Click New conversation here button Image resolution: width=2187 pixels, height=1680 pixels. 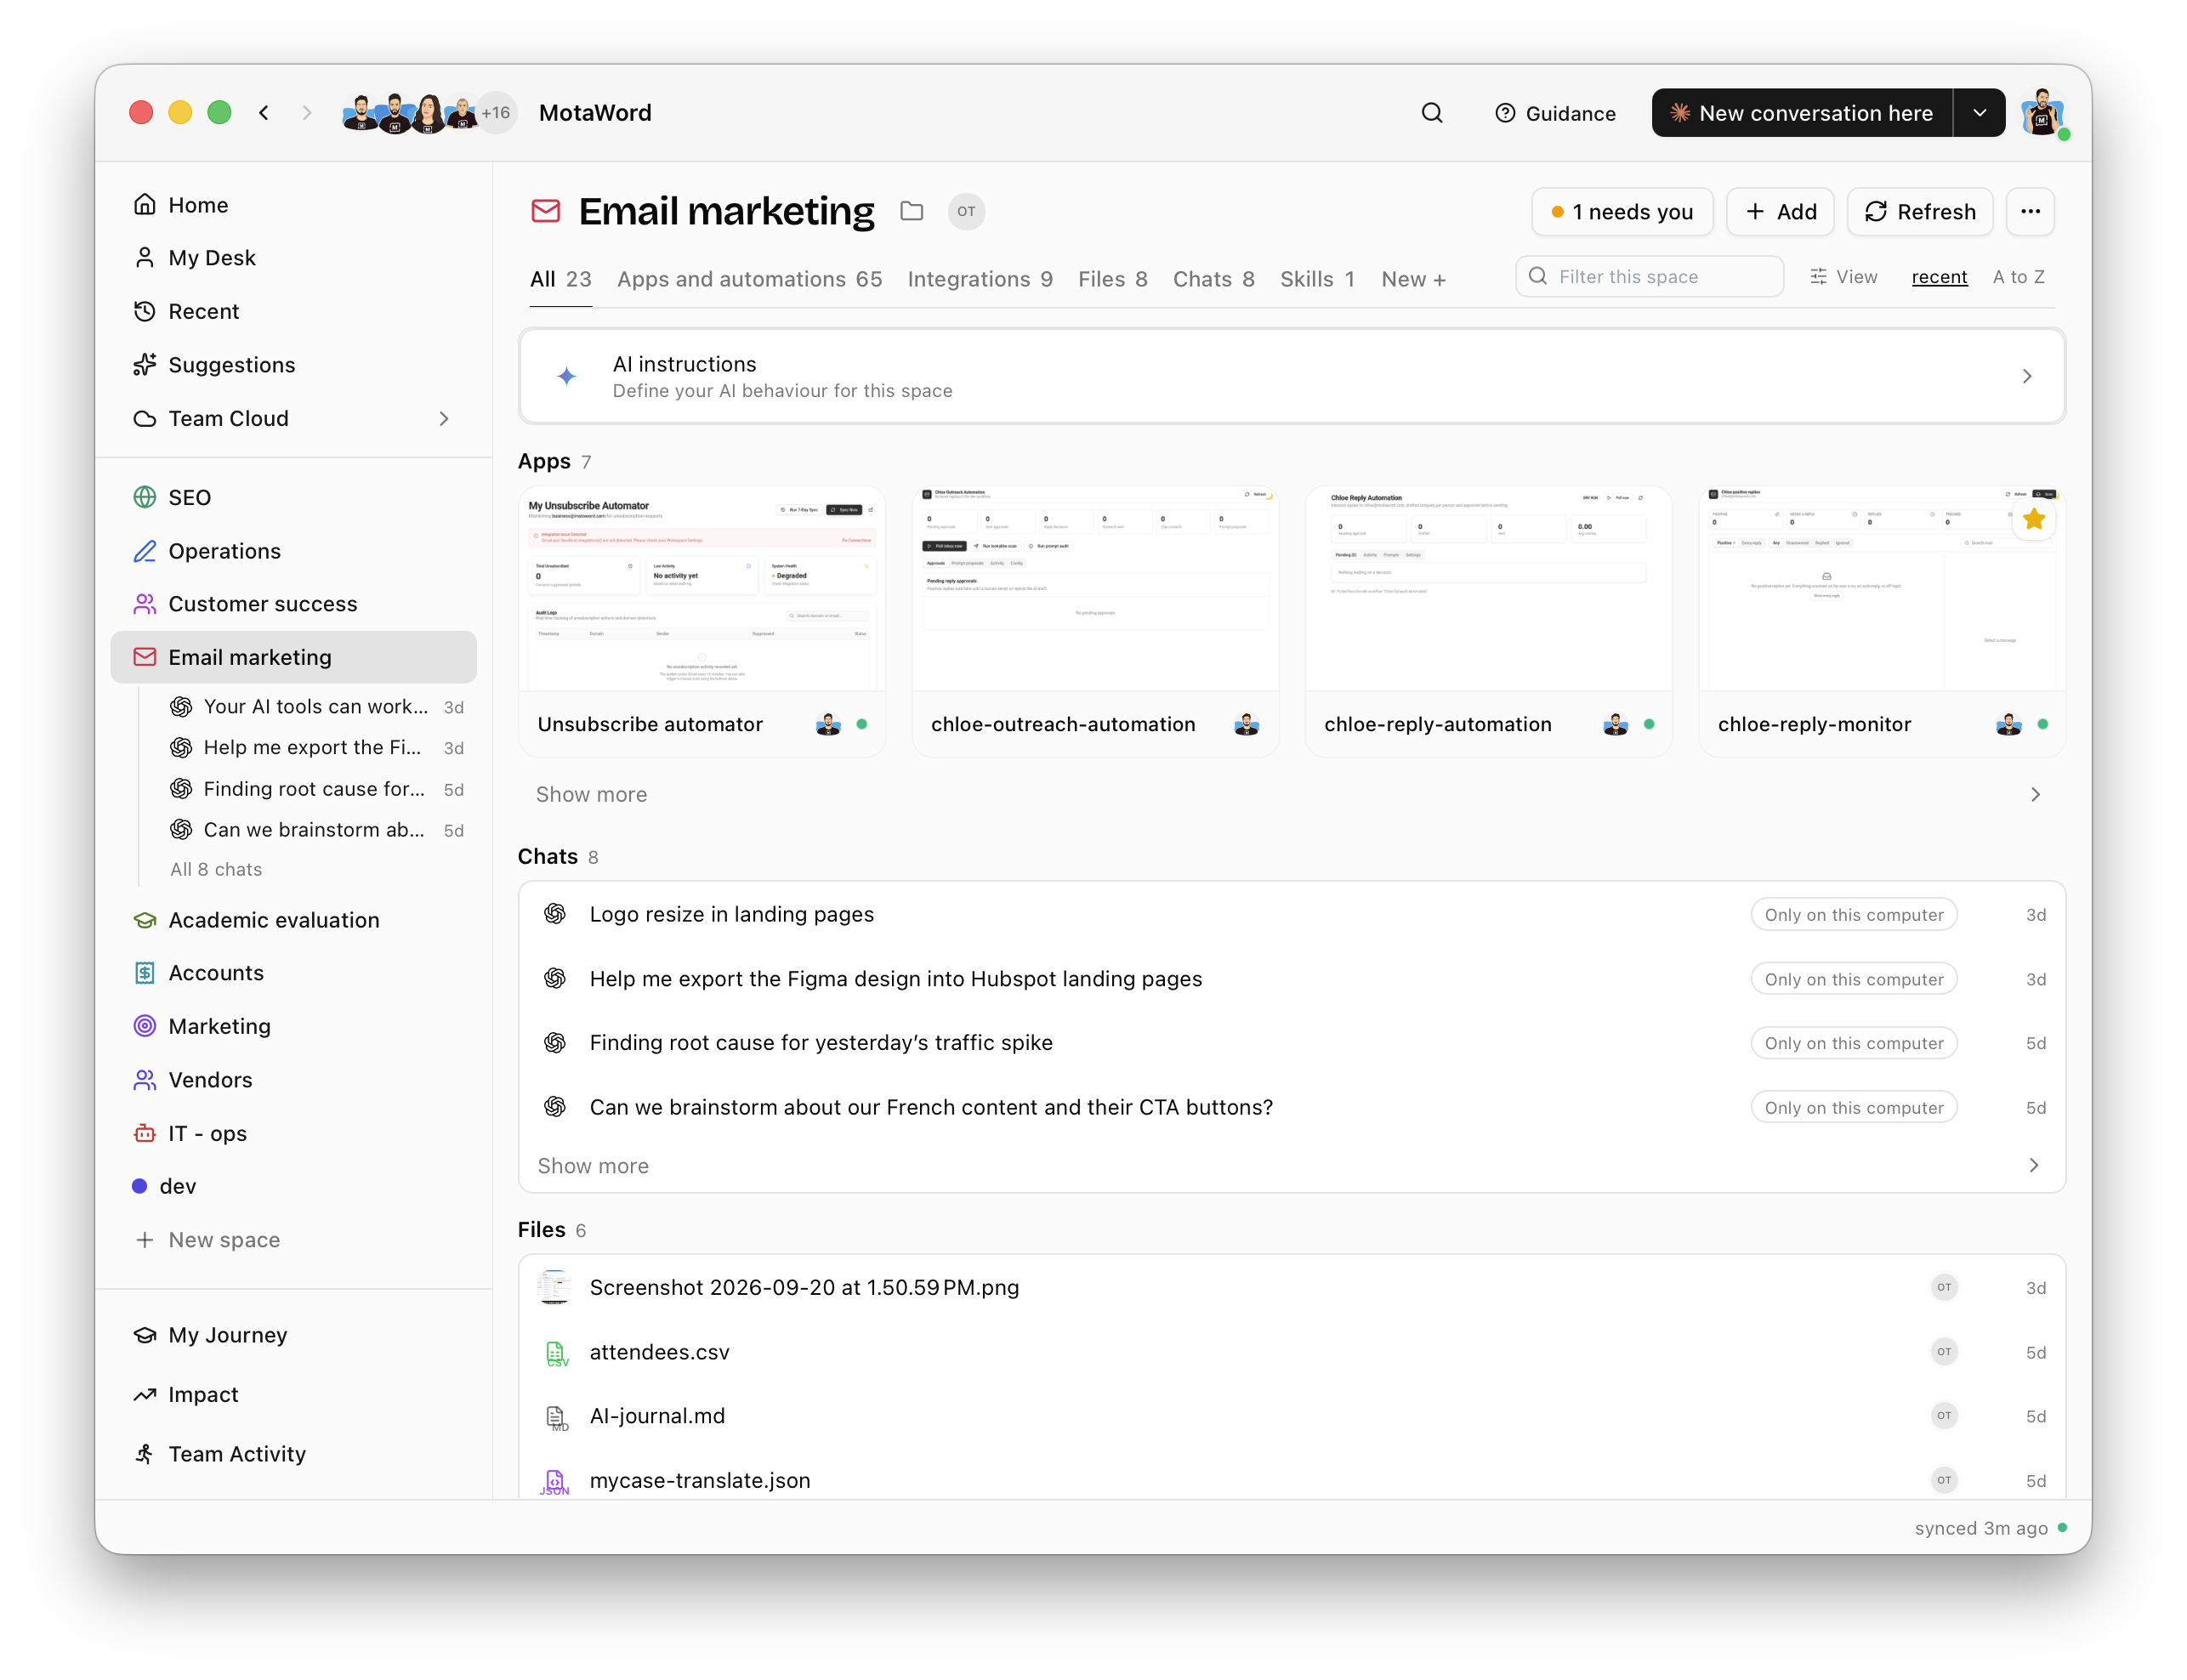[x=1801, y=113]
